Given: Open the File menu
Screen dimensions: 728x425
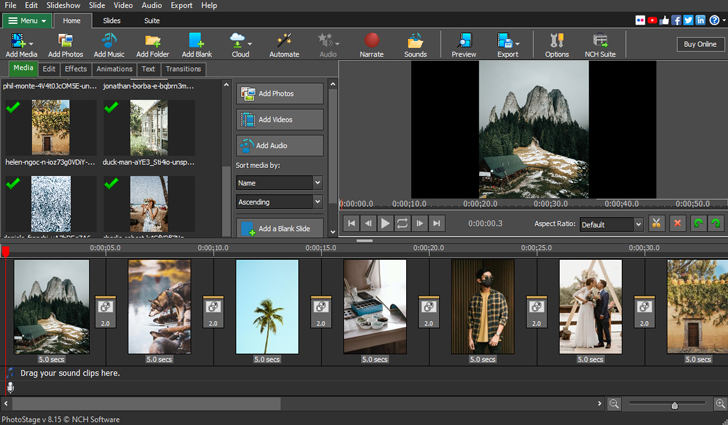Looking at the screenshot, I should (x=10, y=5).
